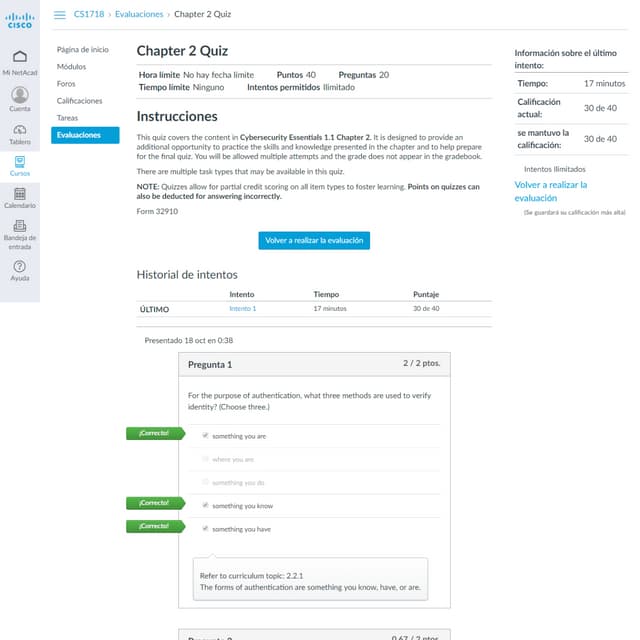Open the 'Intento 1' attempt link
This screenshot has height=640, width=640.
click(242, 309)
